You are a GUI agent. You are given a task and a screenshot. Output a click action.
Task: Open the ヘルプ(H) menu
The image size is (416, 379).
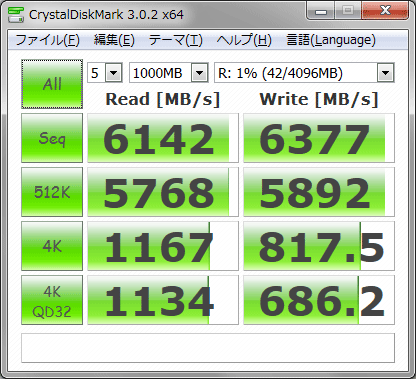pyautogui.click(x=244, y=40)
